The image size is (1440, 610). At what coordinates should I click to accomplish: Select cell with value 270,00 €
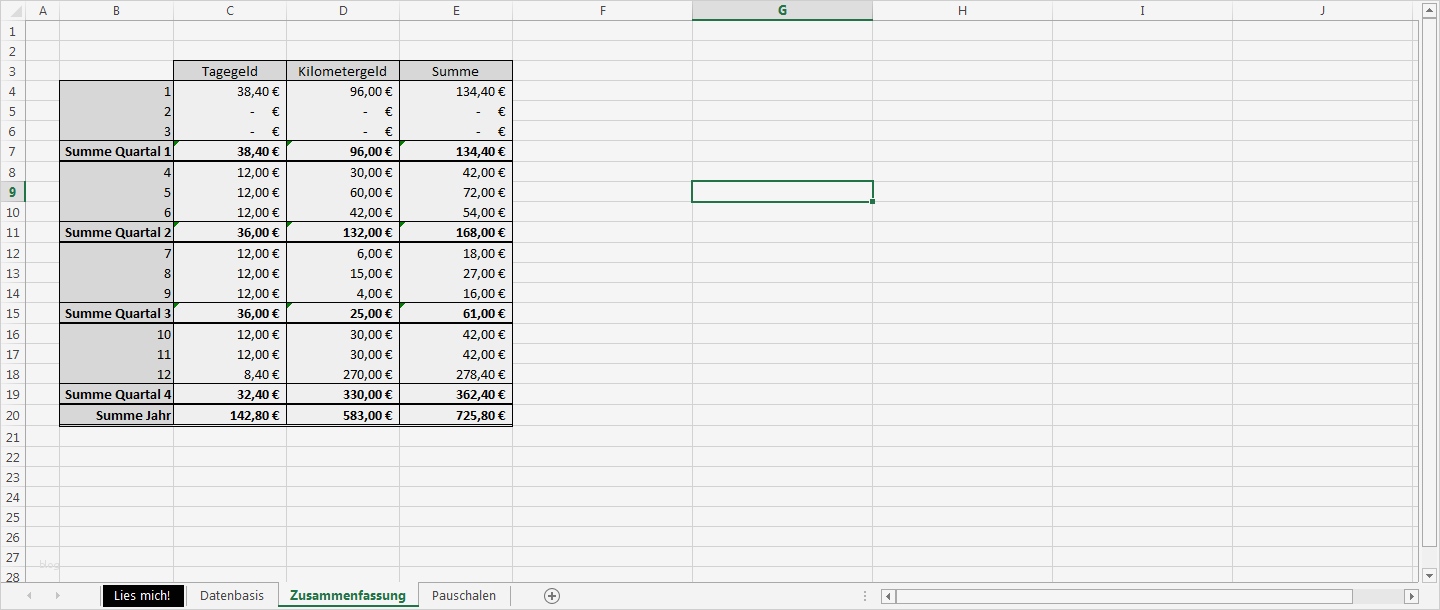pos(343,375)
